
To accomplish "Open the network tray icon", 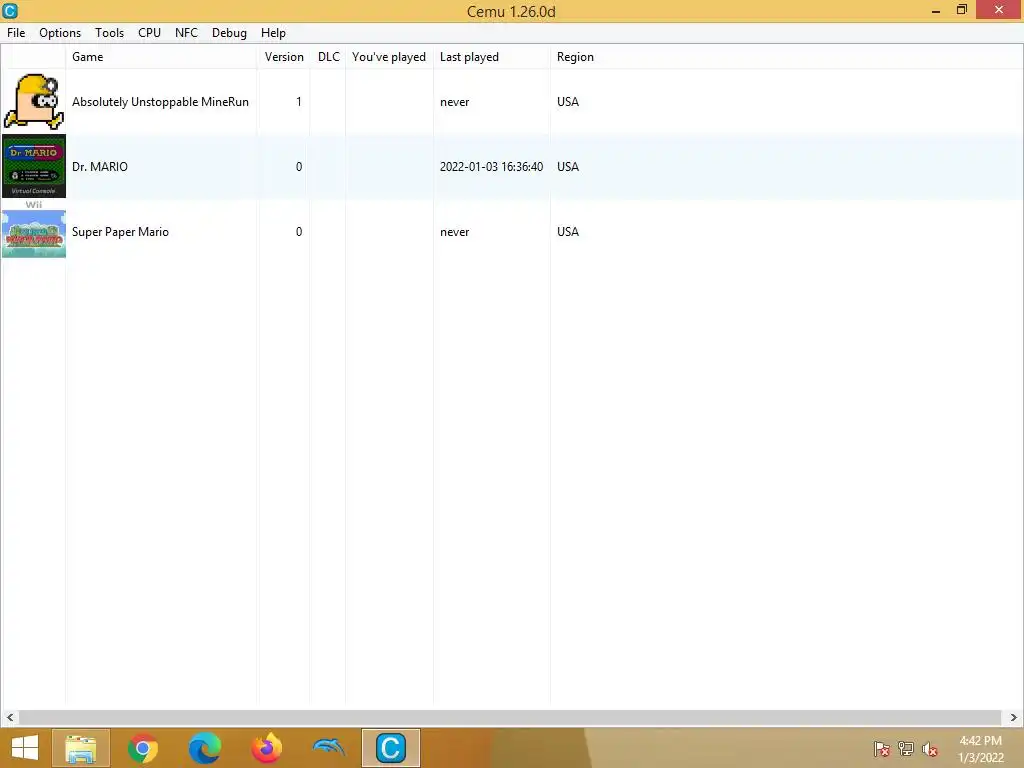I will pos(906,749).
